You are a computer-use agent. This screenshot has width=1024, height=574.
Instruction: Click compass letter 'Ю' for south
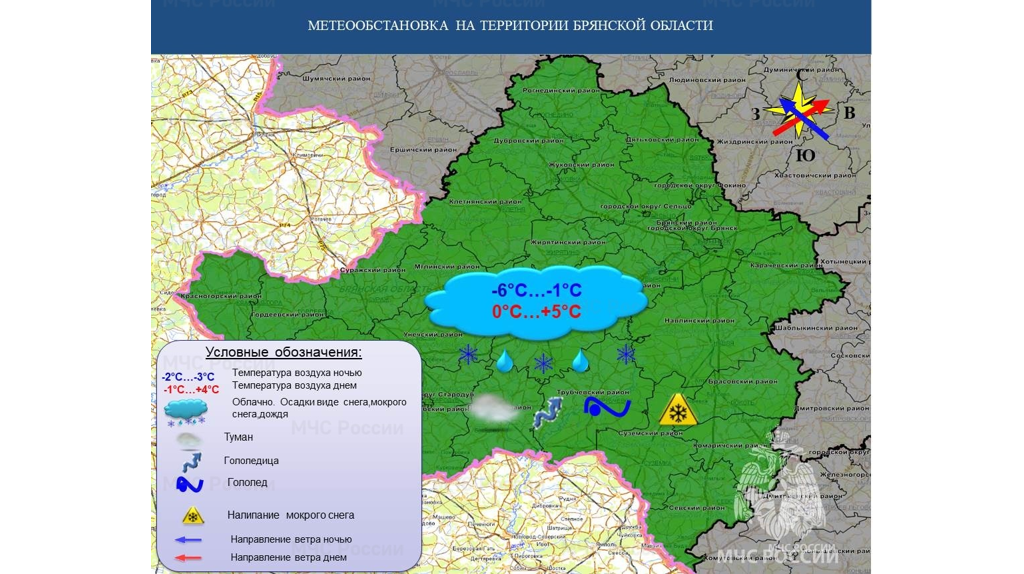[806, 155]
